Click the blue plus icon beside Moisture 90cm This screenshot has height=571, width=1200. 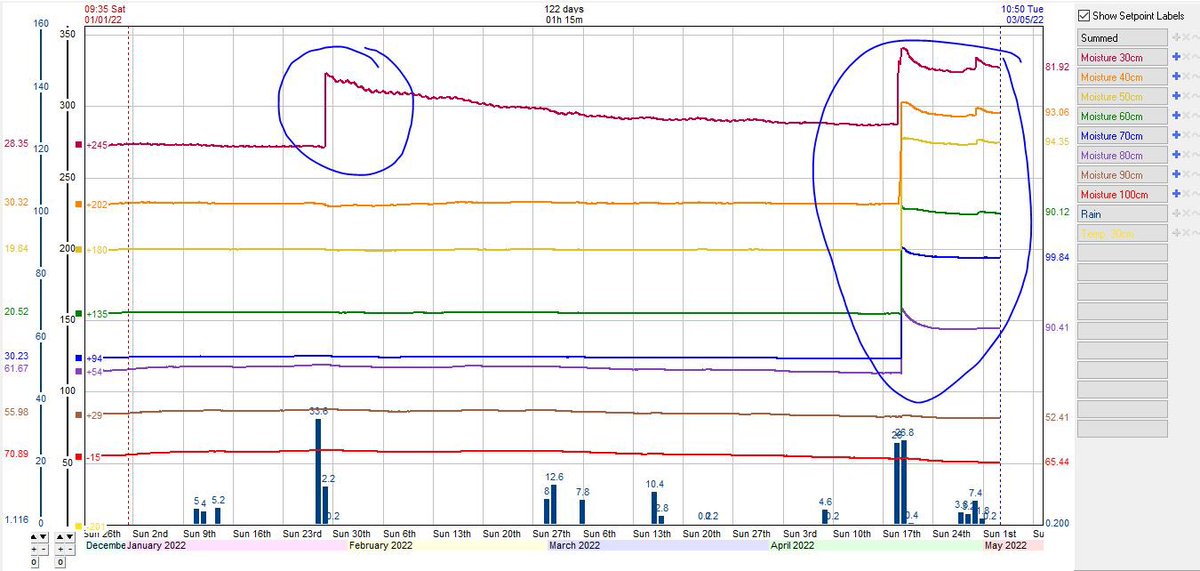tap(1176, 175)
